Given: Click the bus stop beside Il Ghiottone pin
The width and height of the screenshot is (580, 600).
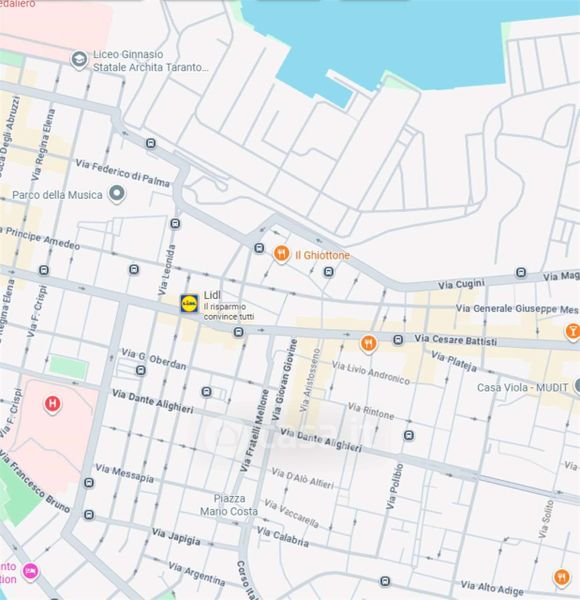Looking at the screenshot, I should (259, 248).
